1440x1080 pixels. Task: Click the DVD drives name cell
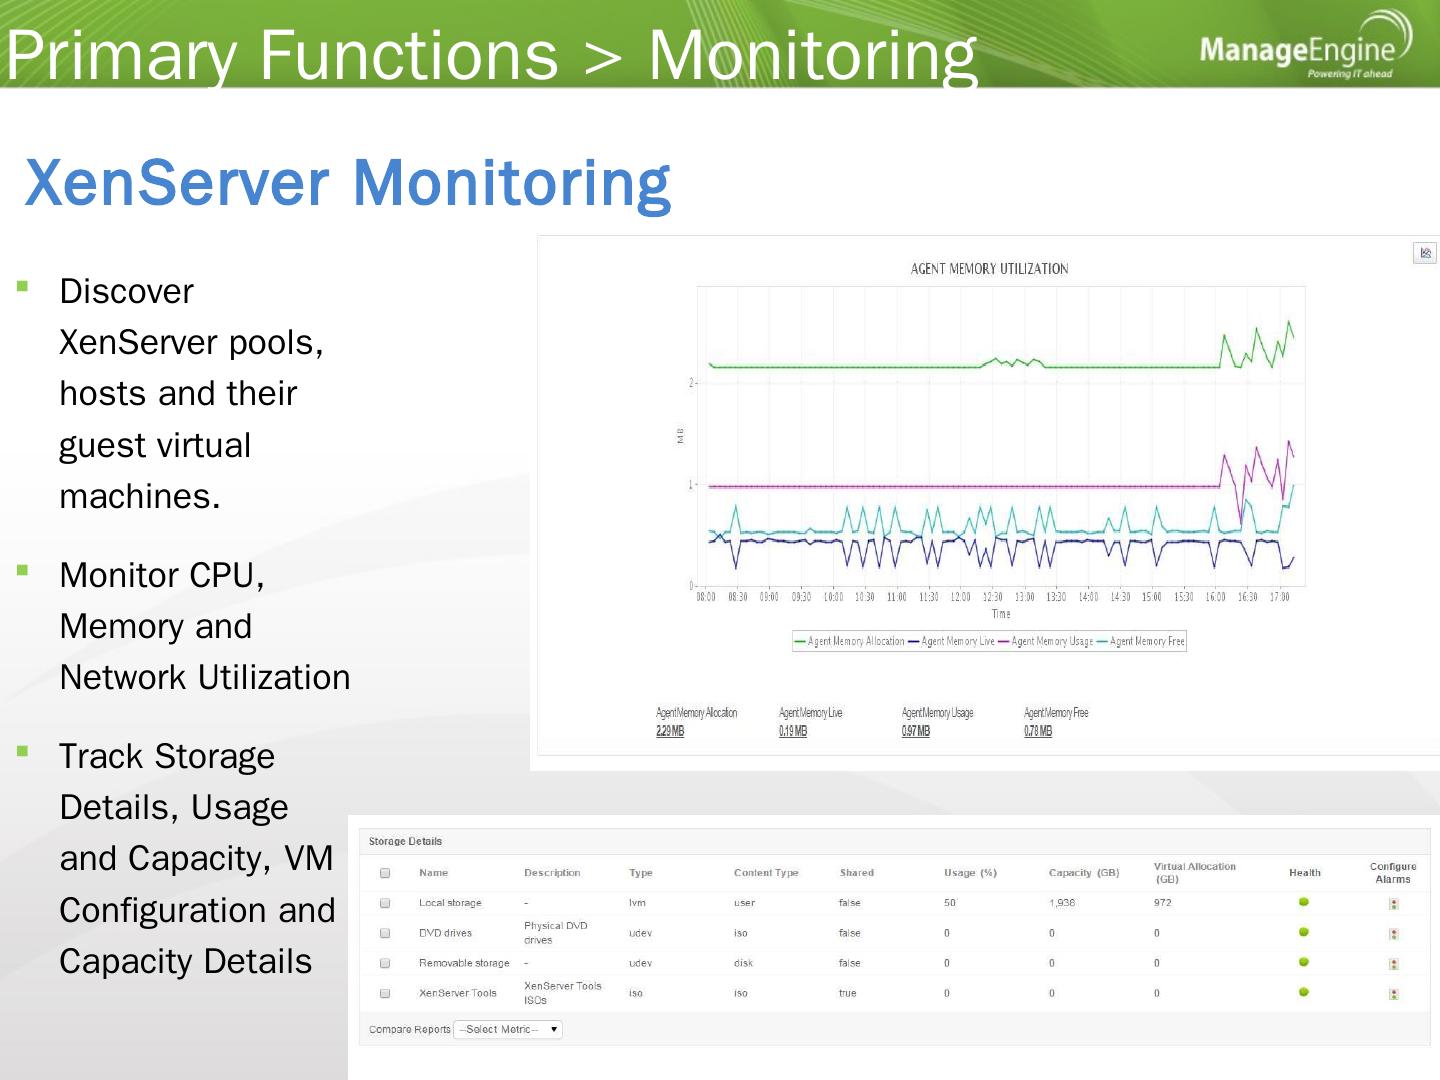(x=445, y=933)
